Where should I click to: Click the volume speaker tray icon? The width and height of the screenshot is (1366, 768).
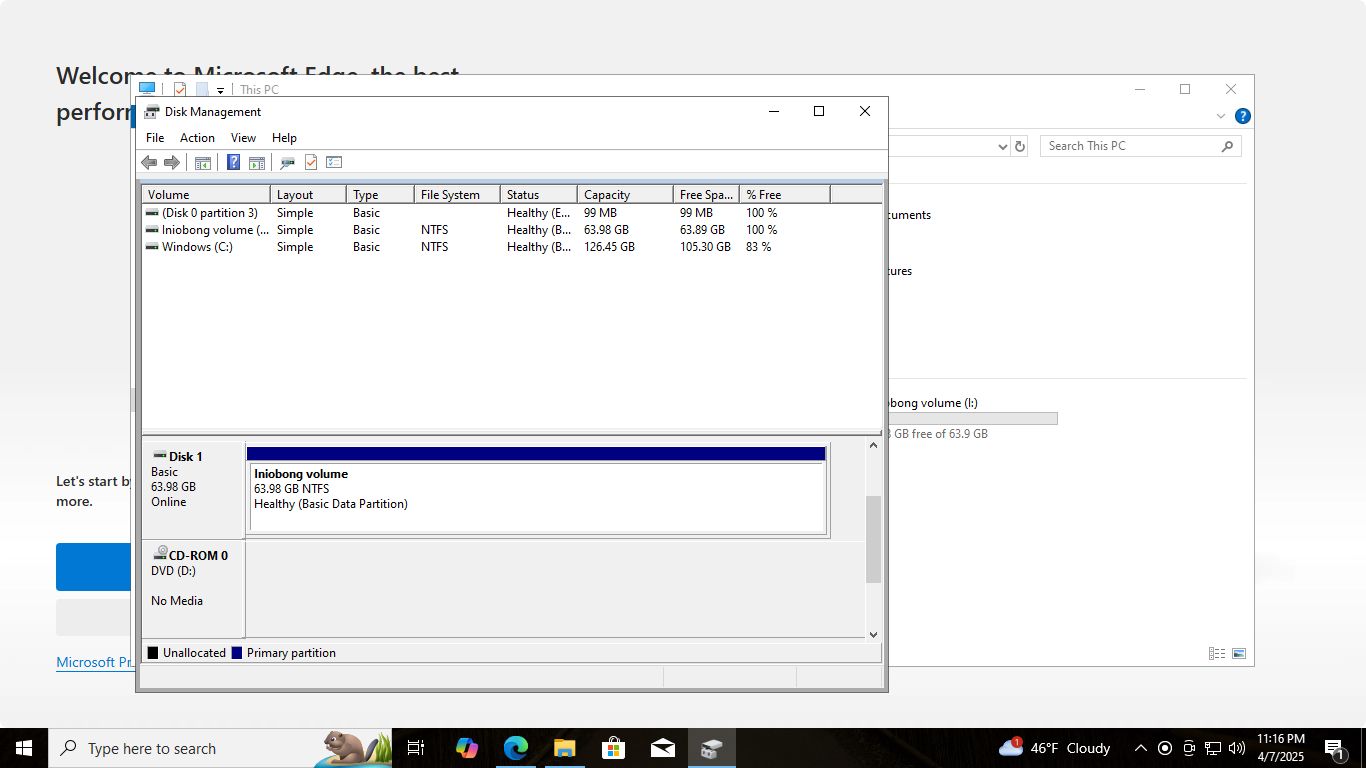coord(1237,748)
